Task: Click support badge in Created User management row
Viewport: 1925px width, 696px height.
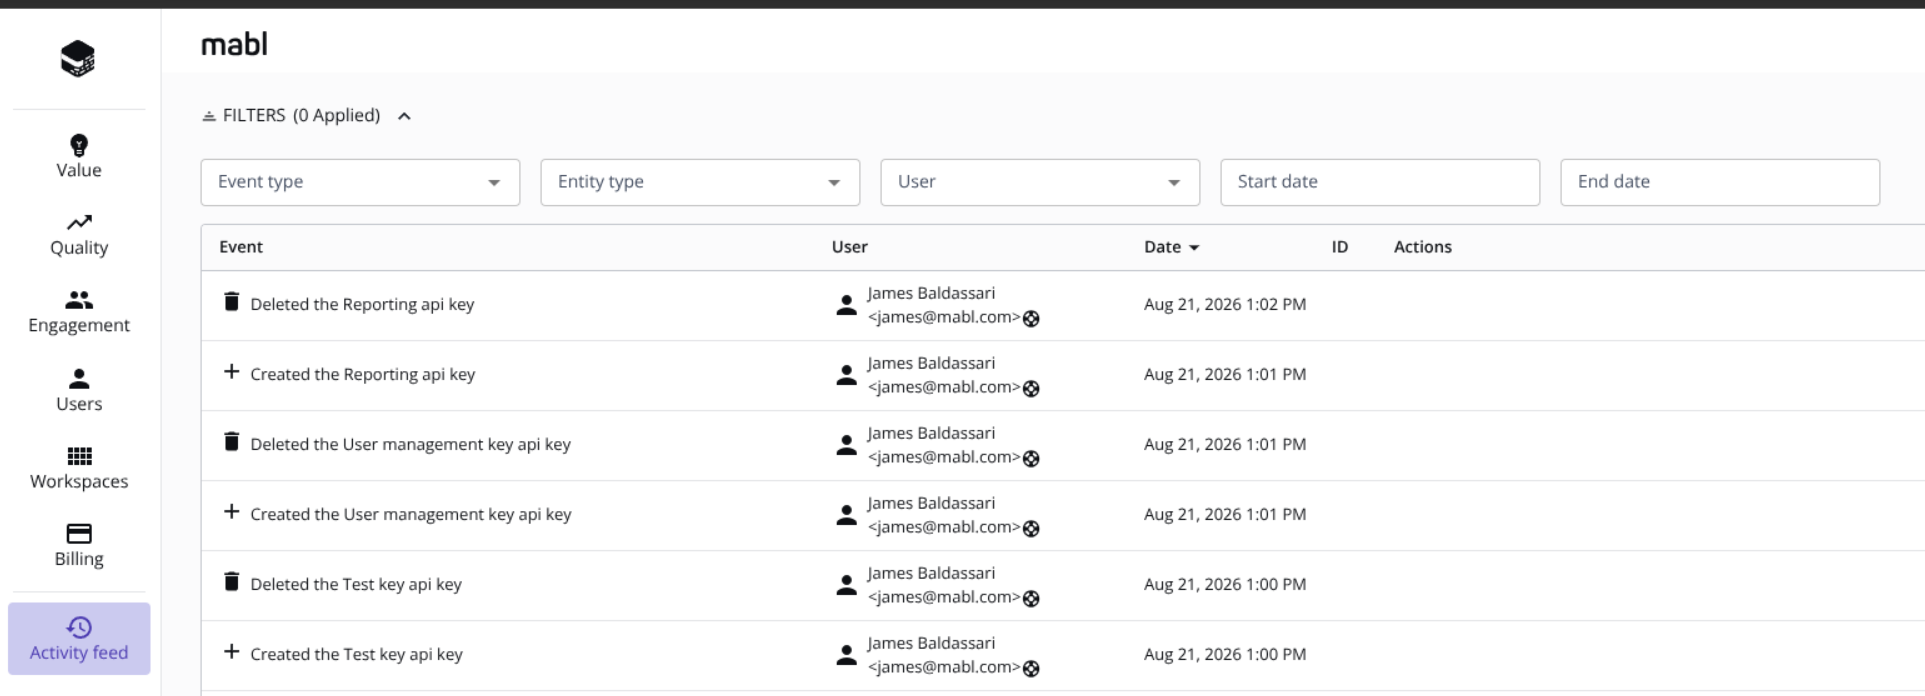Action: click(1031, 529)
